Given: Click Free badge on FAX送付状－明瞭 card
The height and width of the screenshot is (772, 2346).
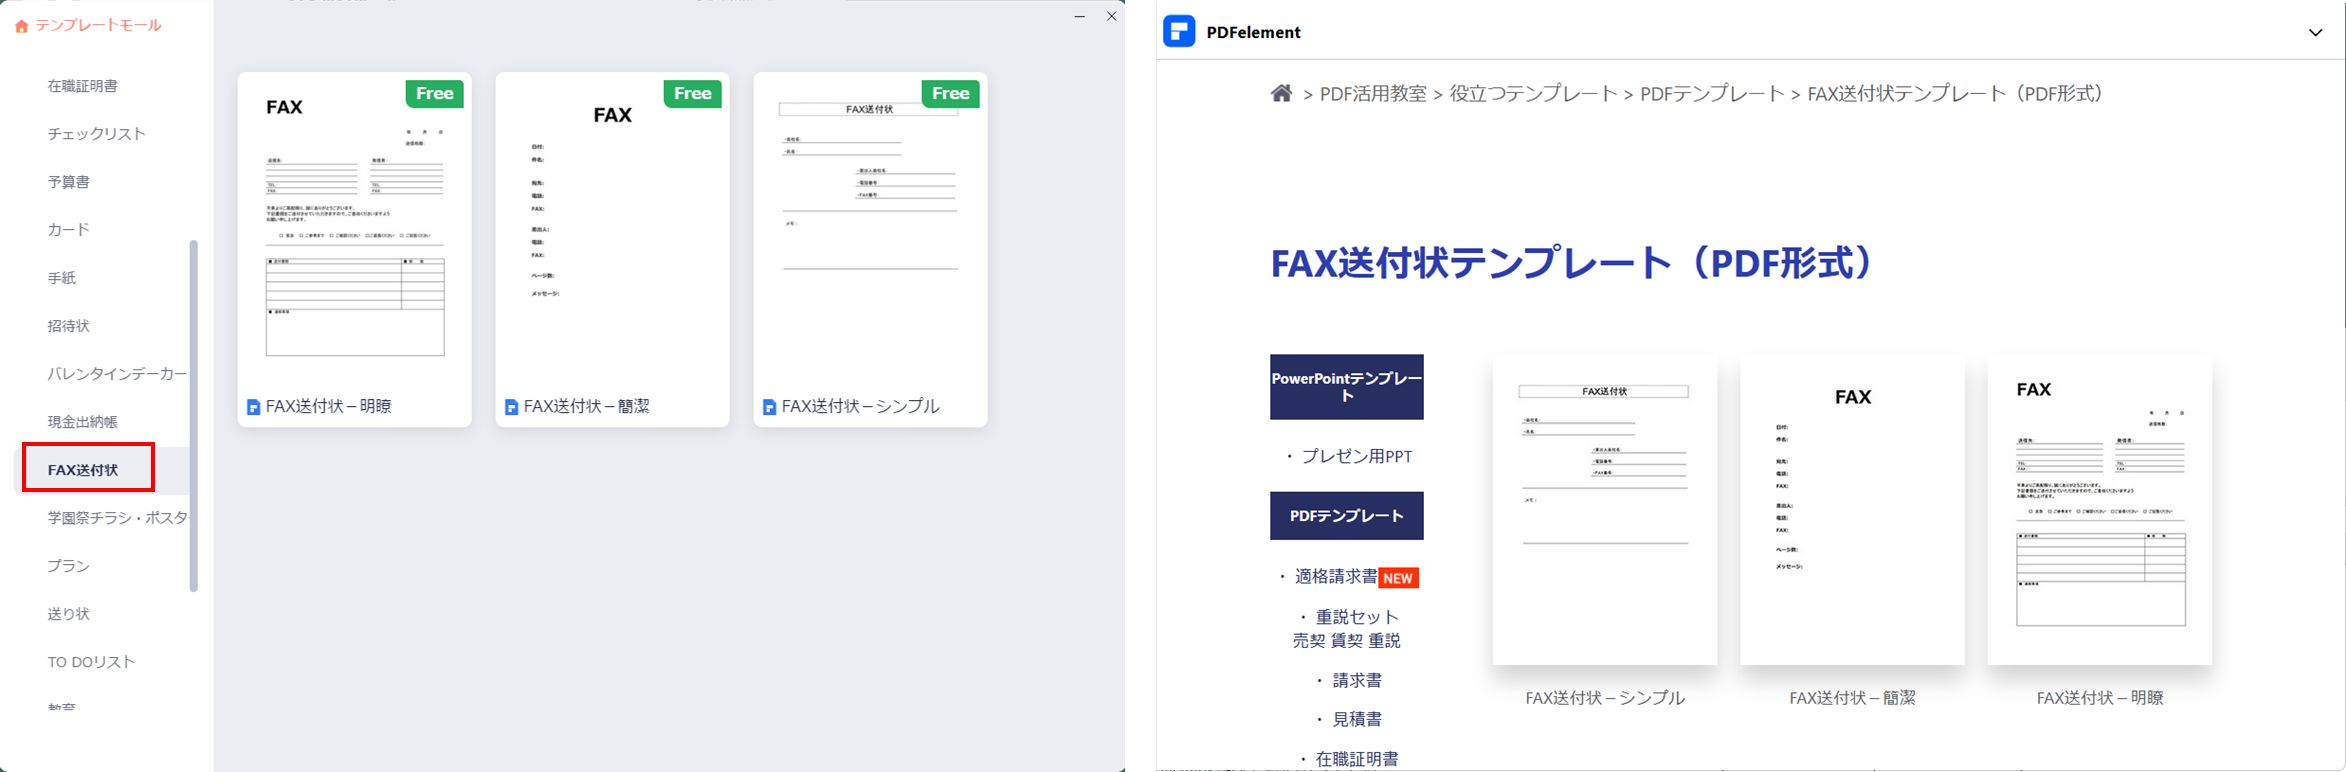Looking at the screenshot, I should pos(435,94).
